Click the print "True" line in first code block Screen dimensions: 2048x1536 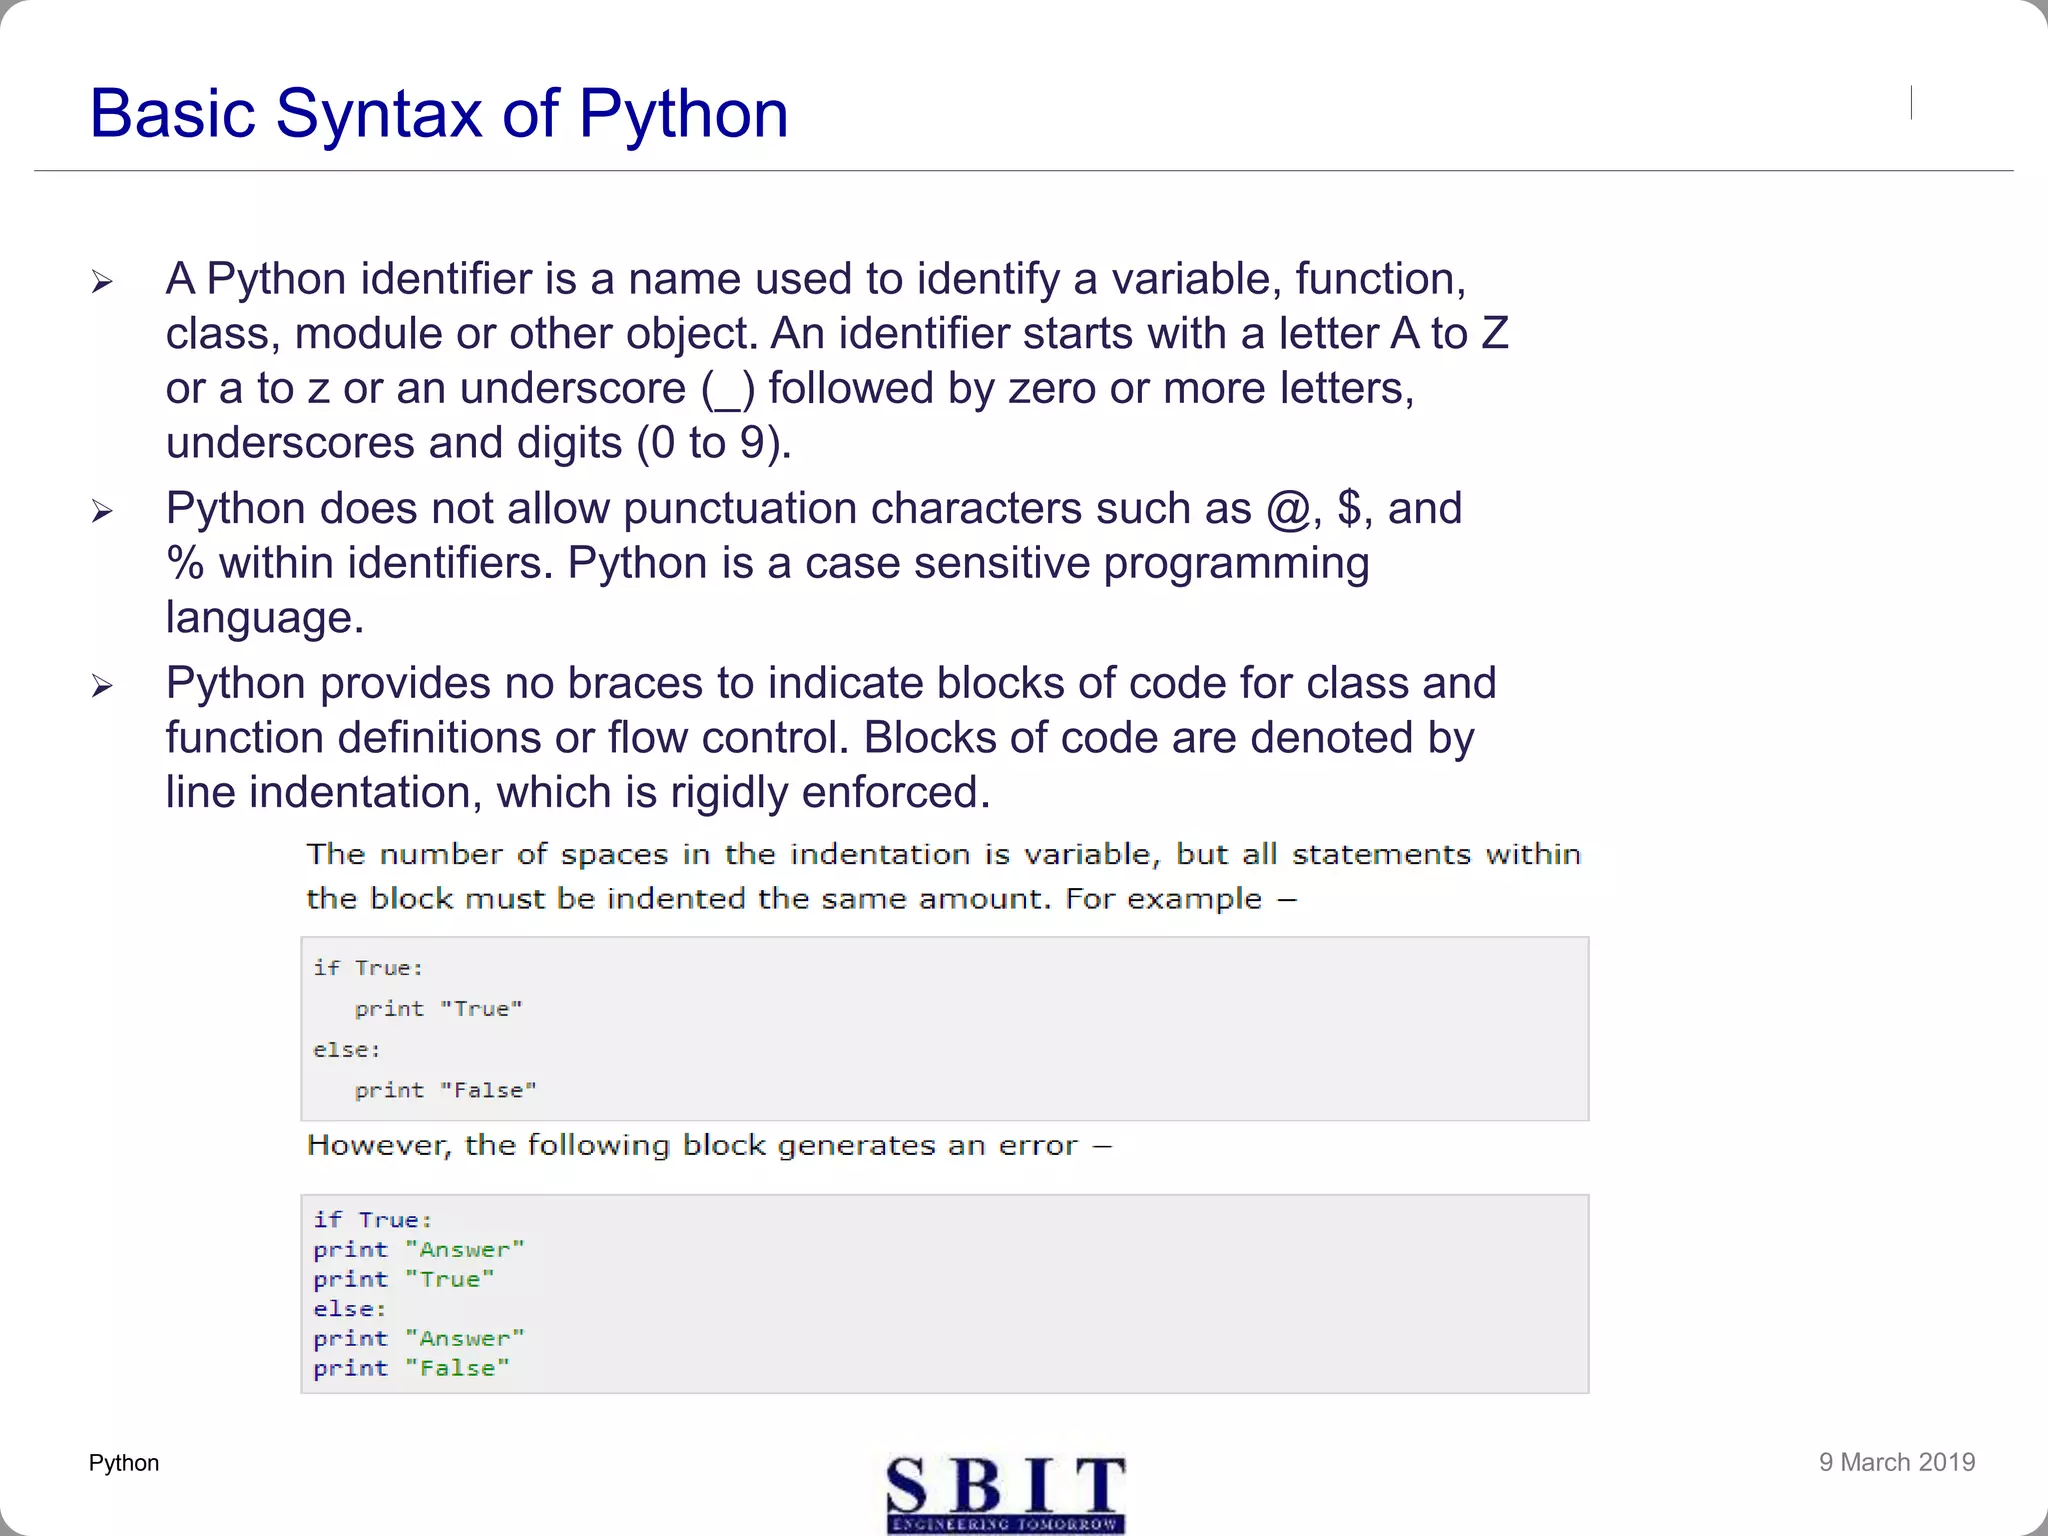(438, 1009)
